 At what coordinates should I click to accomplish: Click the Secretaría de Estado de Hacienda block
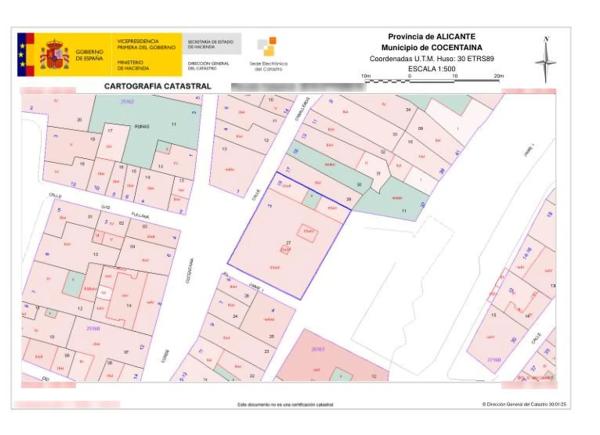[x=211, y=43]
